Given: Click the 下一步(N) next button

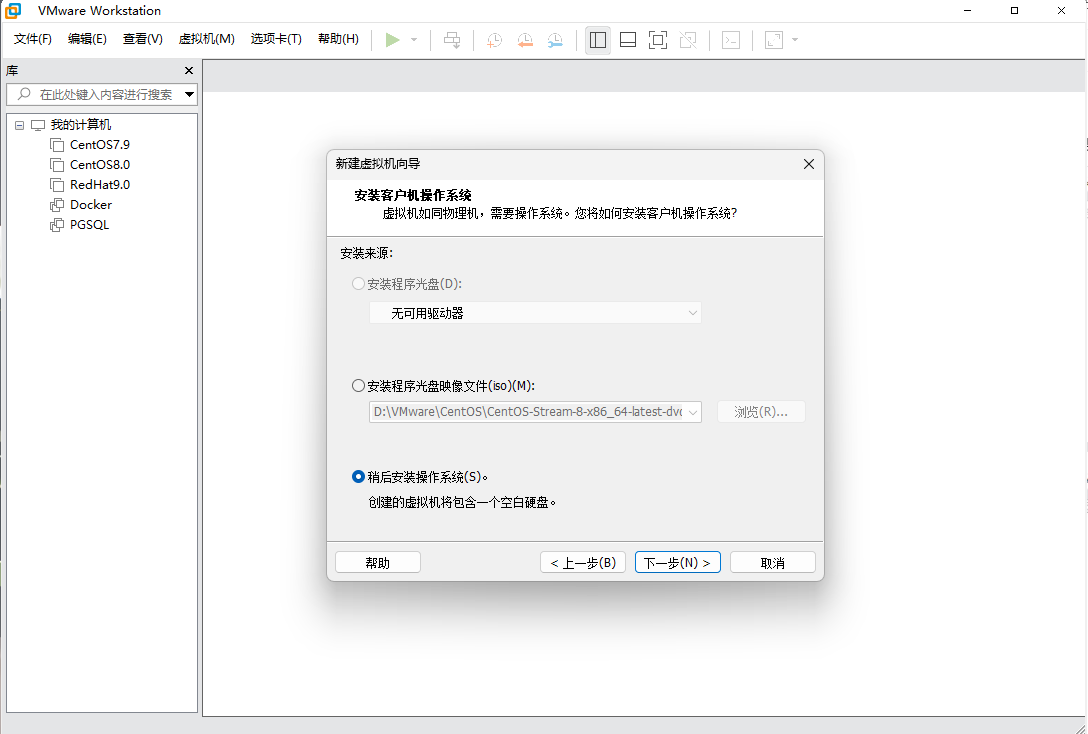Looking at the screenshot, I should 677,563.
